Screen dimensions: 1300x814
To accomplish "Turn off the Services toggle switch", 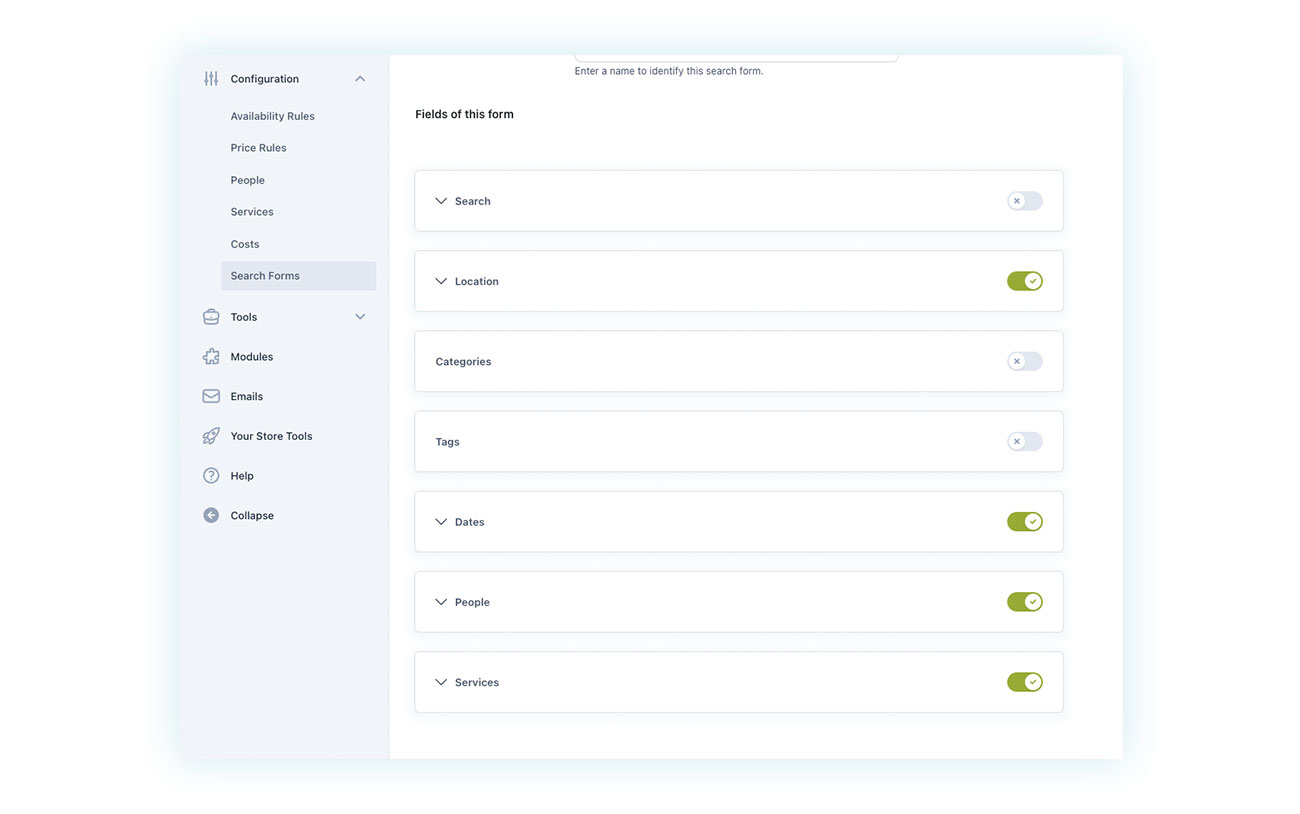I will click(x=1024, y=681).
